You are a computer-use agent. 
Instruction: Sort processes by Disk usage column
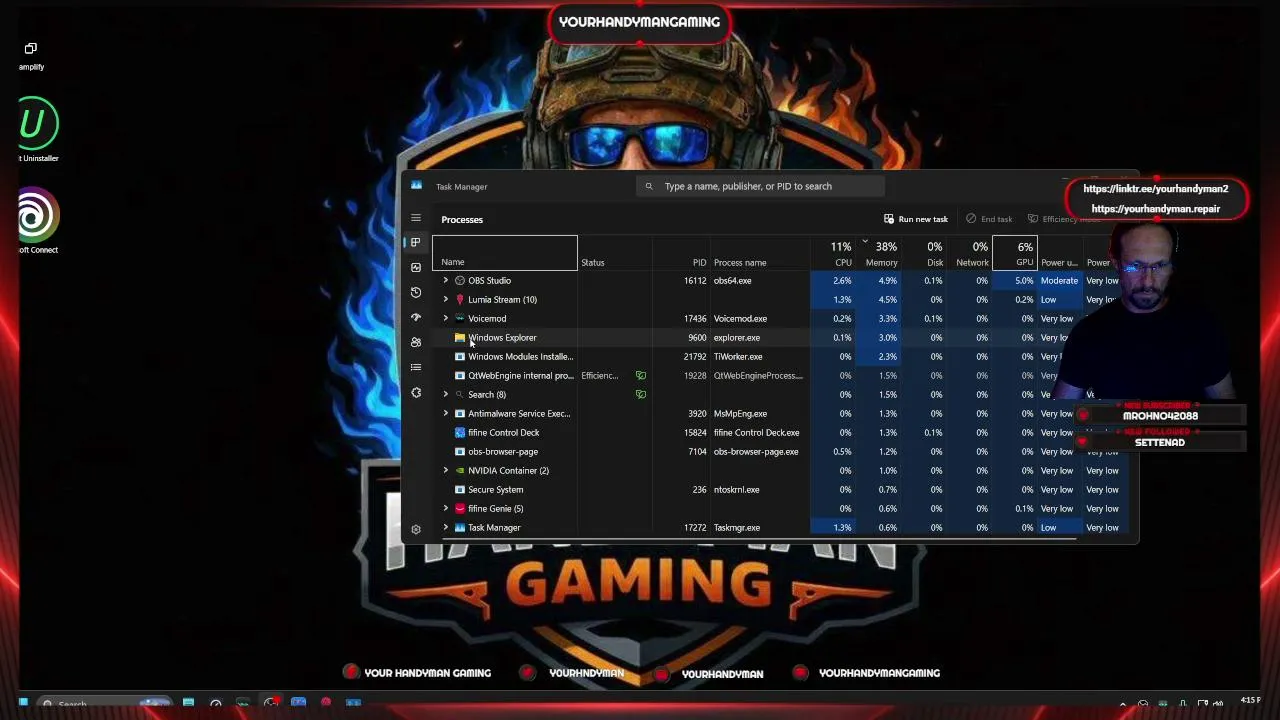[924, 254]
